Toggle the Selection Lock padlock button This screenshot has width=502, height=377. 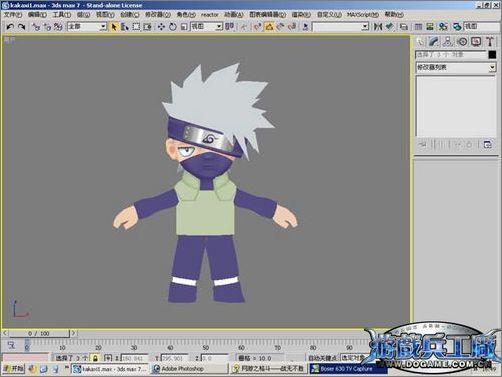click(95, 358)
